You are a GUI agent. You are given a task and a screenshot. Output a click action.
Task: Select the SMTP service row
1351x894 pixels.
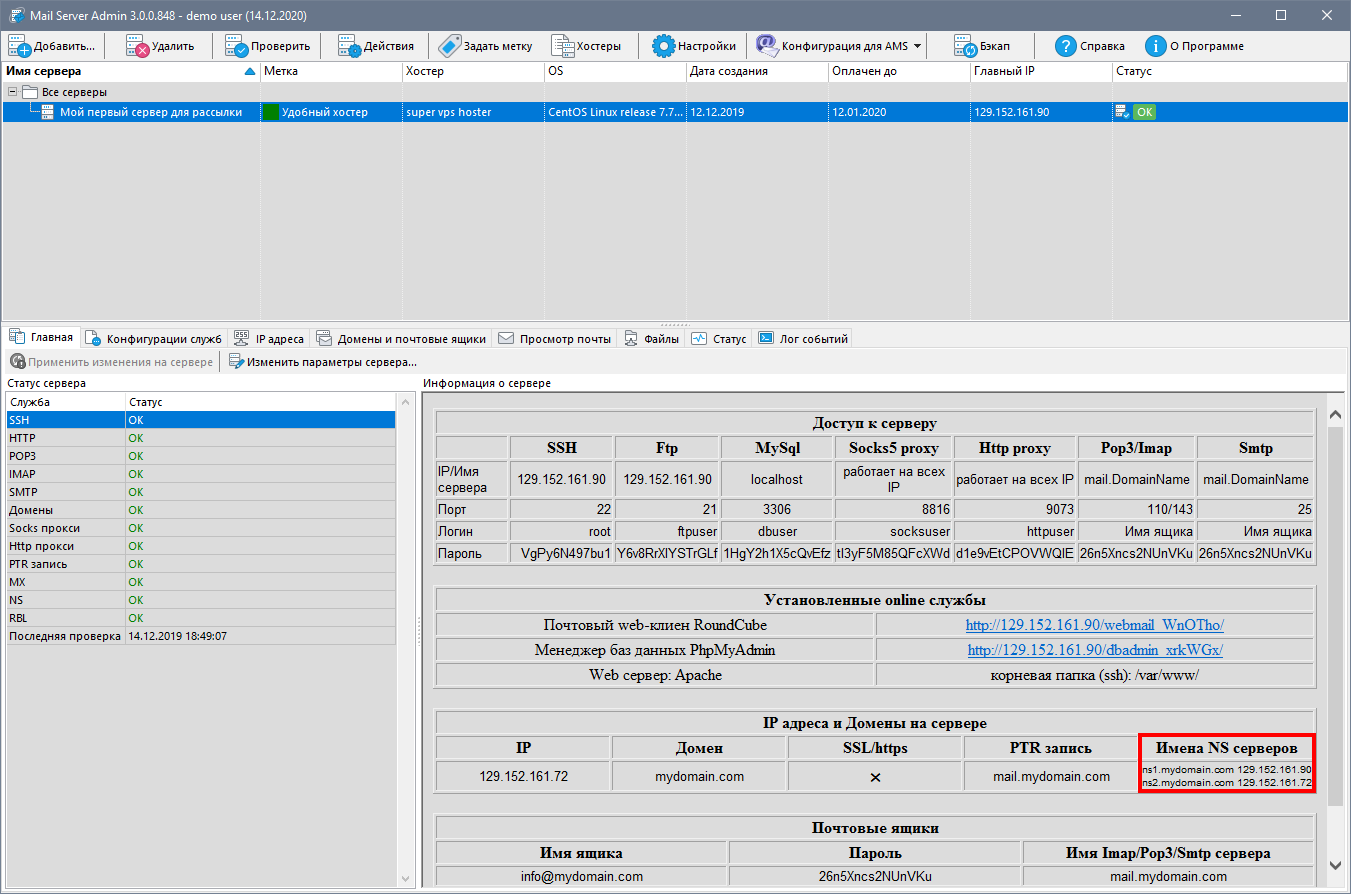(x=201, y=492)
